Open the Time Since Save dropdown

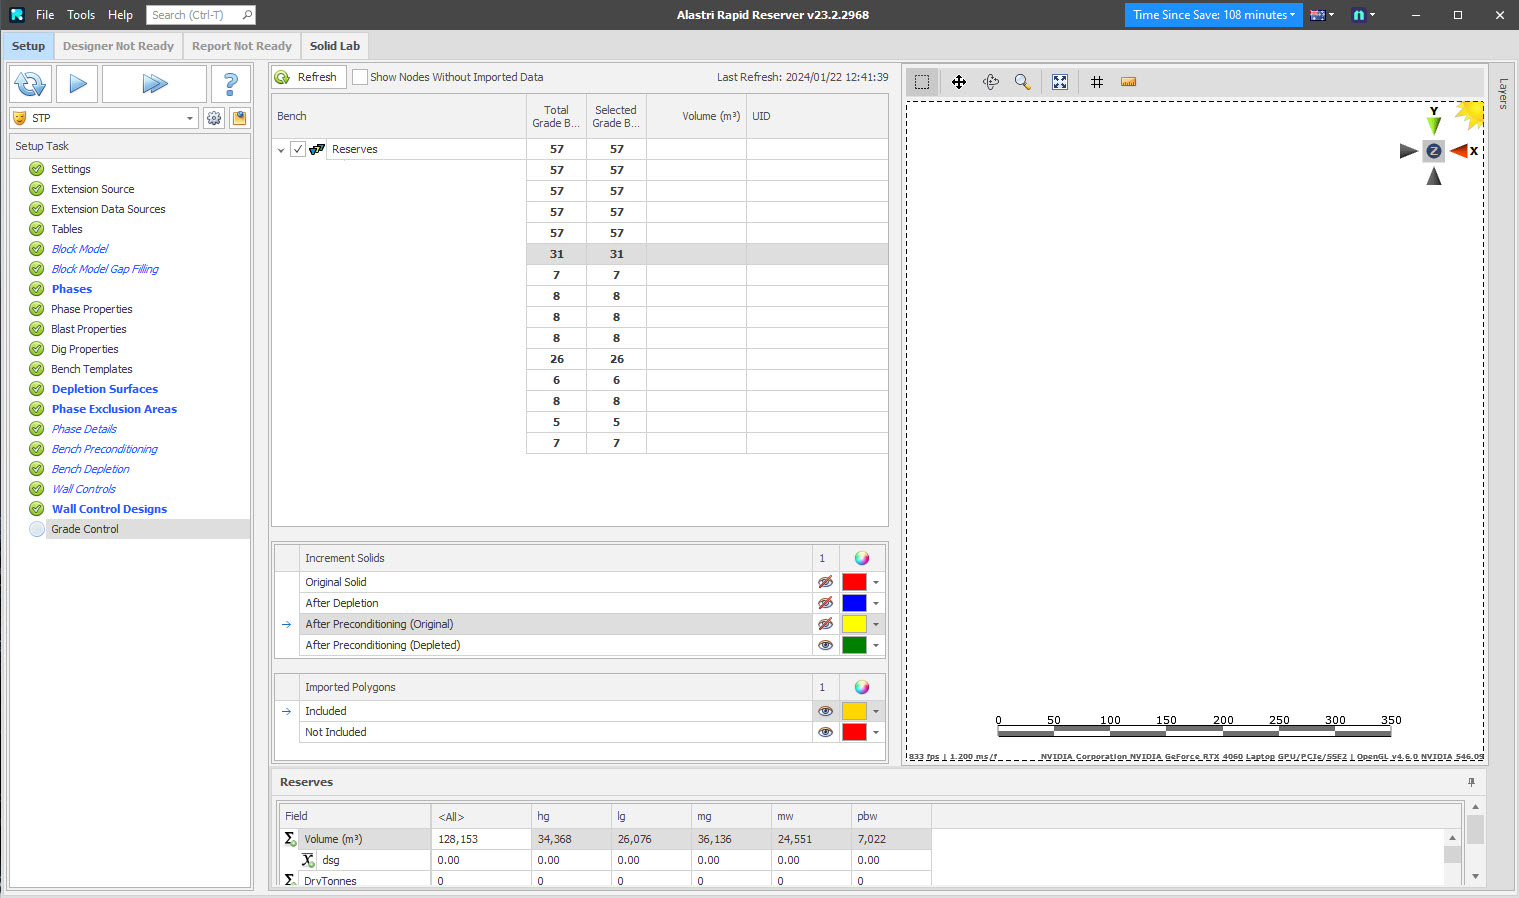(1295, 15)
